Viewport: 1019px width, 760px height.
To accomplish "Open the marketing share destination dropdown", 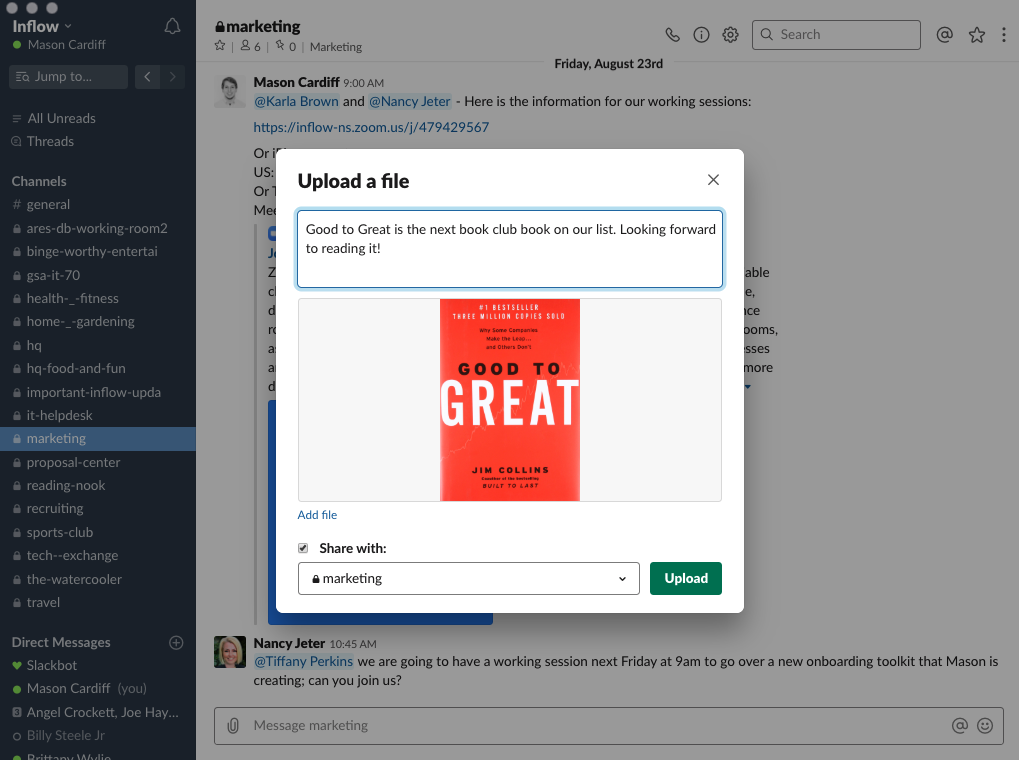I will point(469,579).
